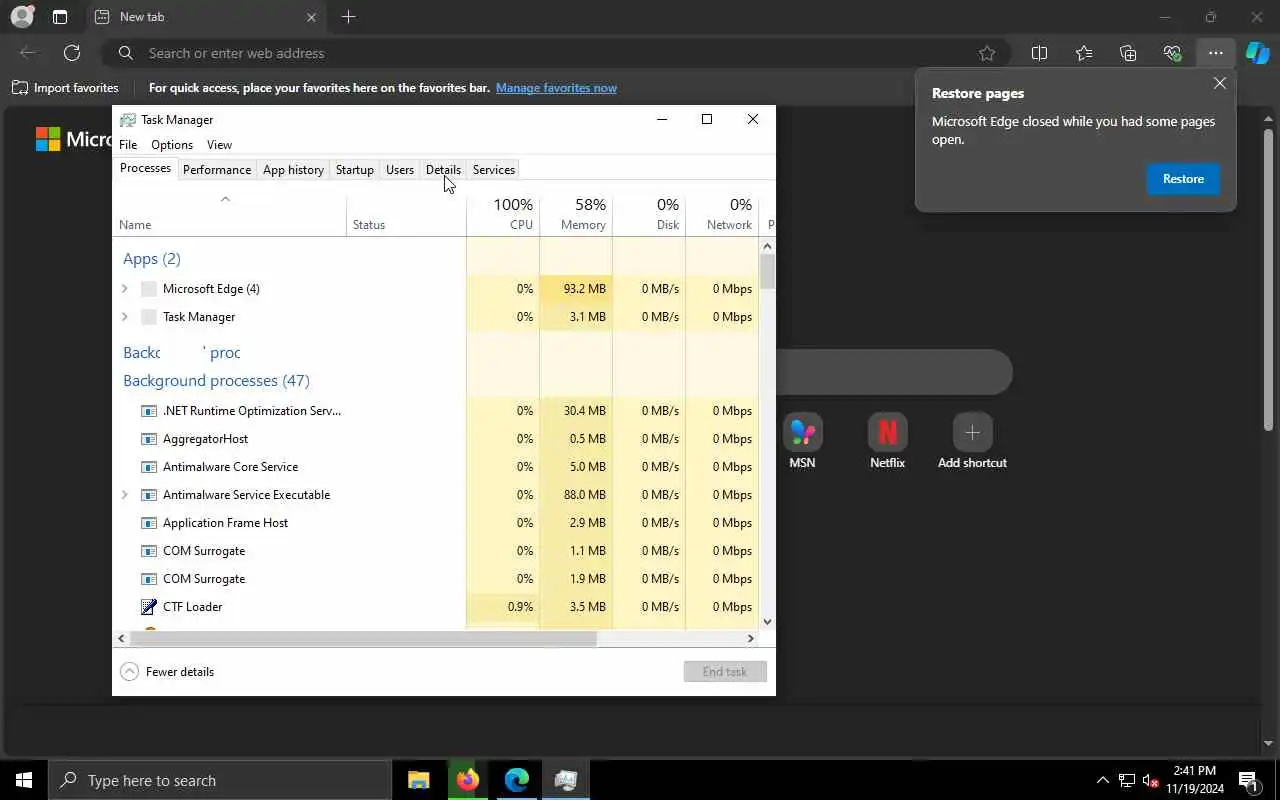The image size is (1280, 800).
Task: Close the New tab tab
Action: point(311,17)
